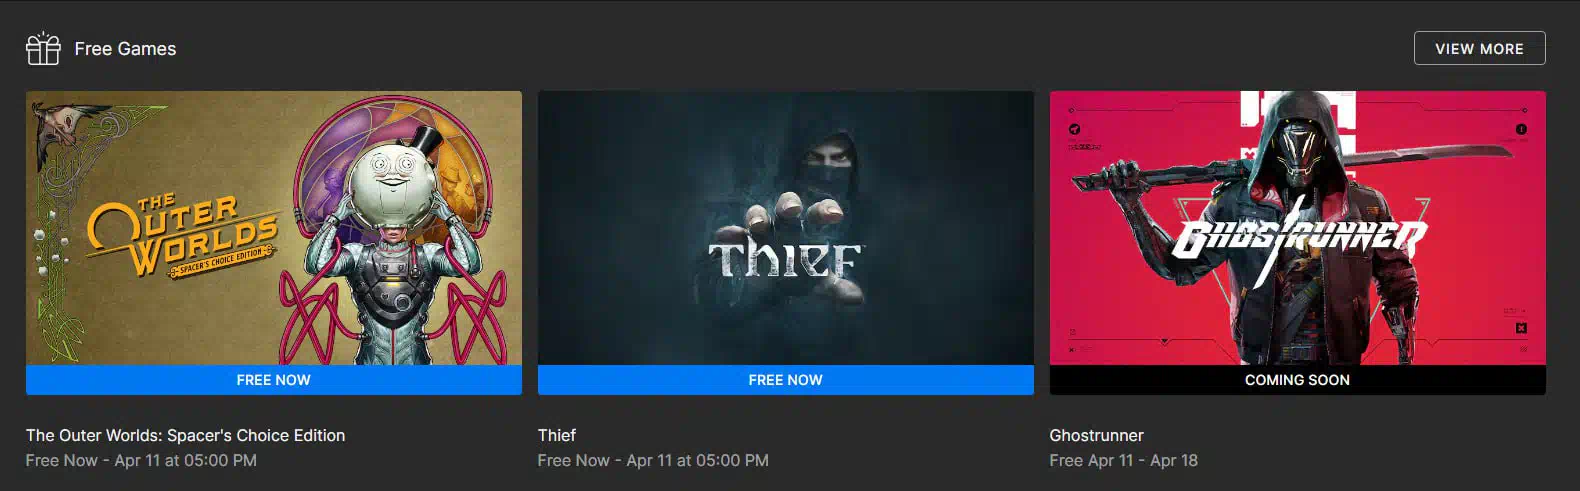Image resolution: width=1580 pixels, height=491 pixels.
Task: Open the Thief game title link
Action: (557, 435)
